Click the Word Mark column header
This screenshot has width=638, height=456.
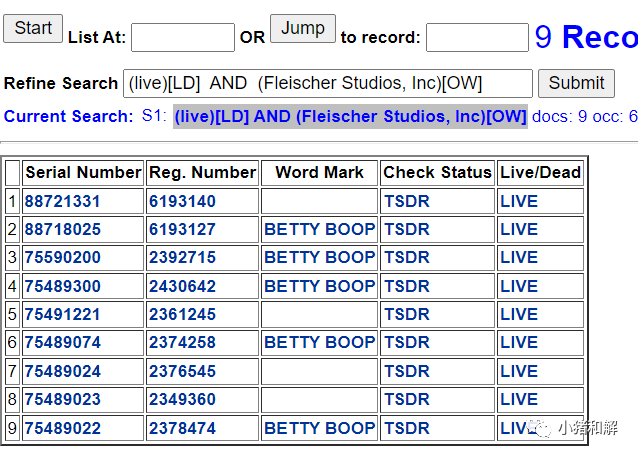pos(319,172)
